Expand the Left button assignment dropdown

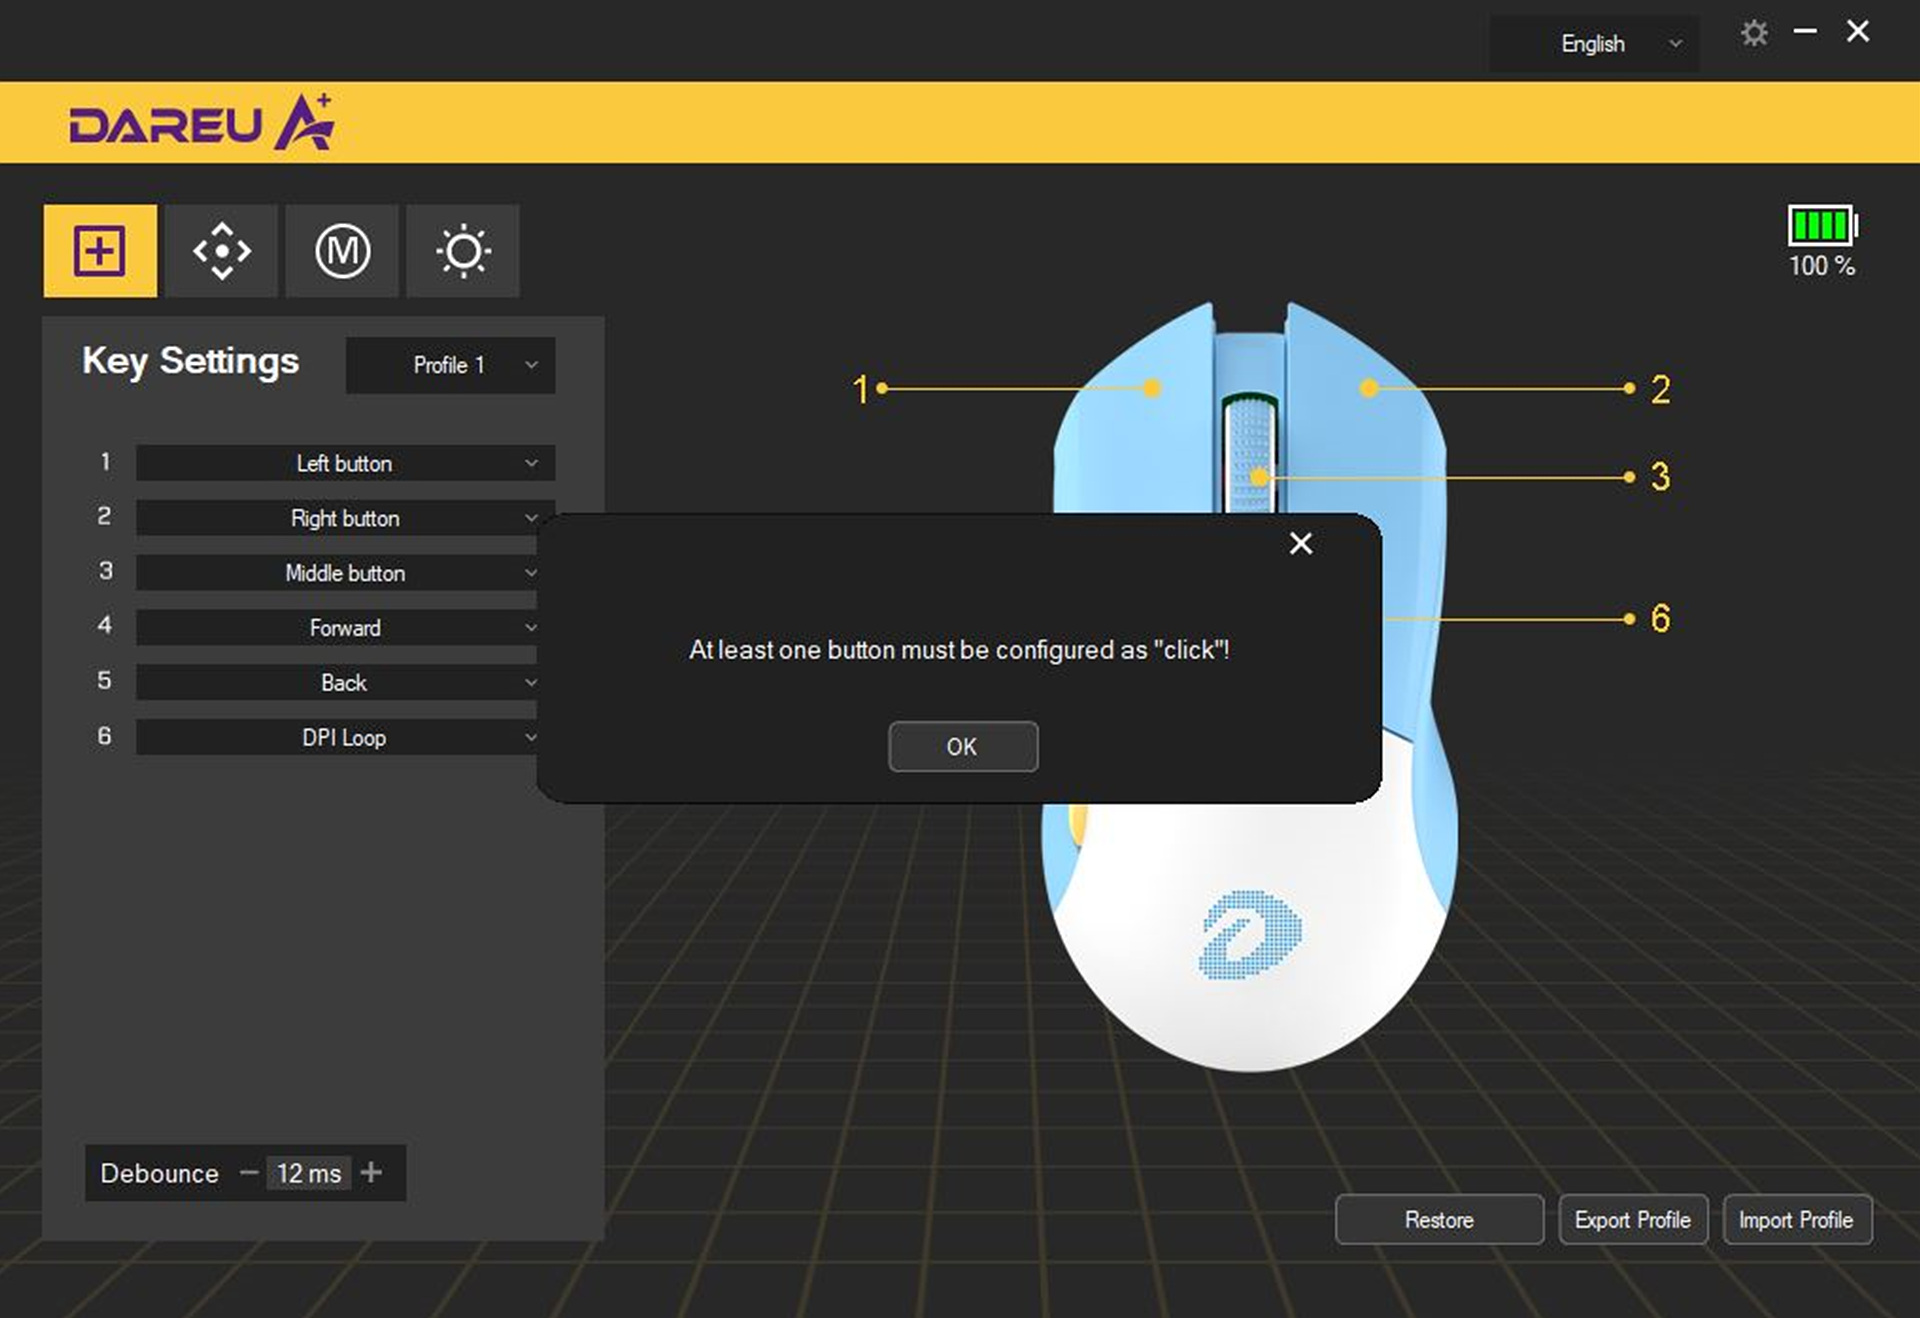[x=345, y=463]
